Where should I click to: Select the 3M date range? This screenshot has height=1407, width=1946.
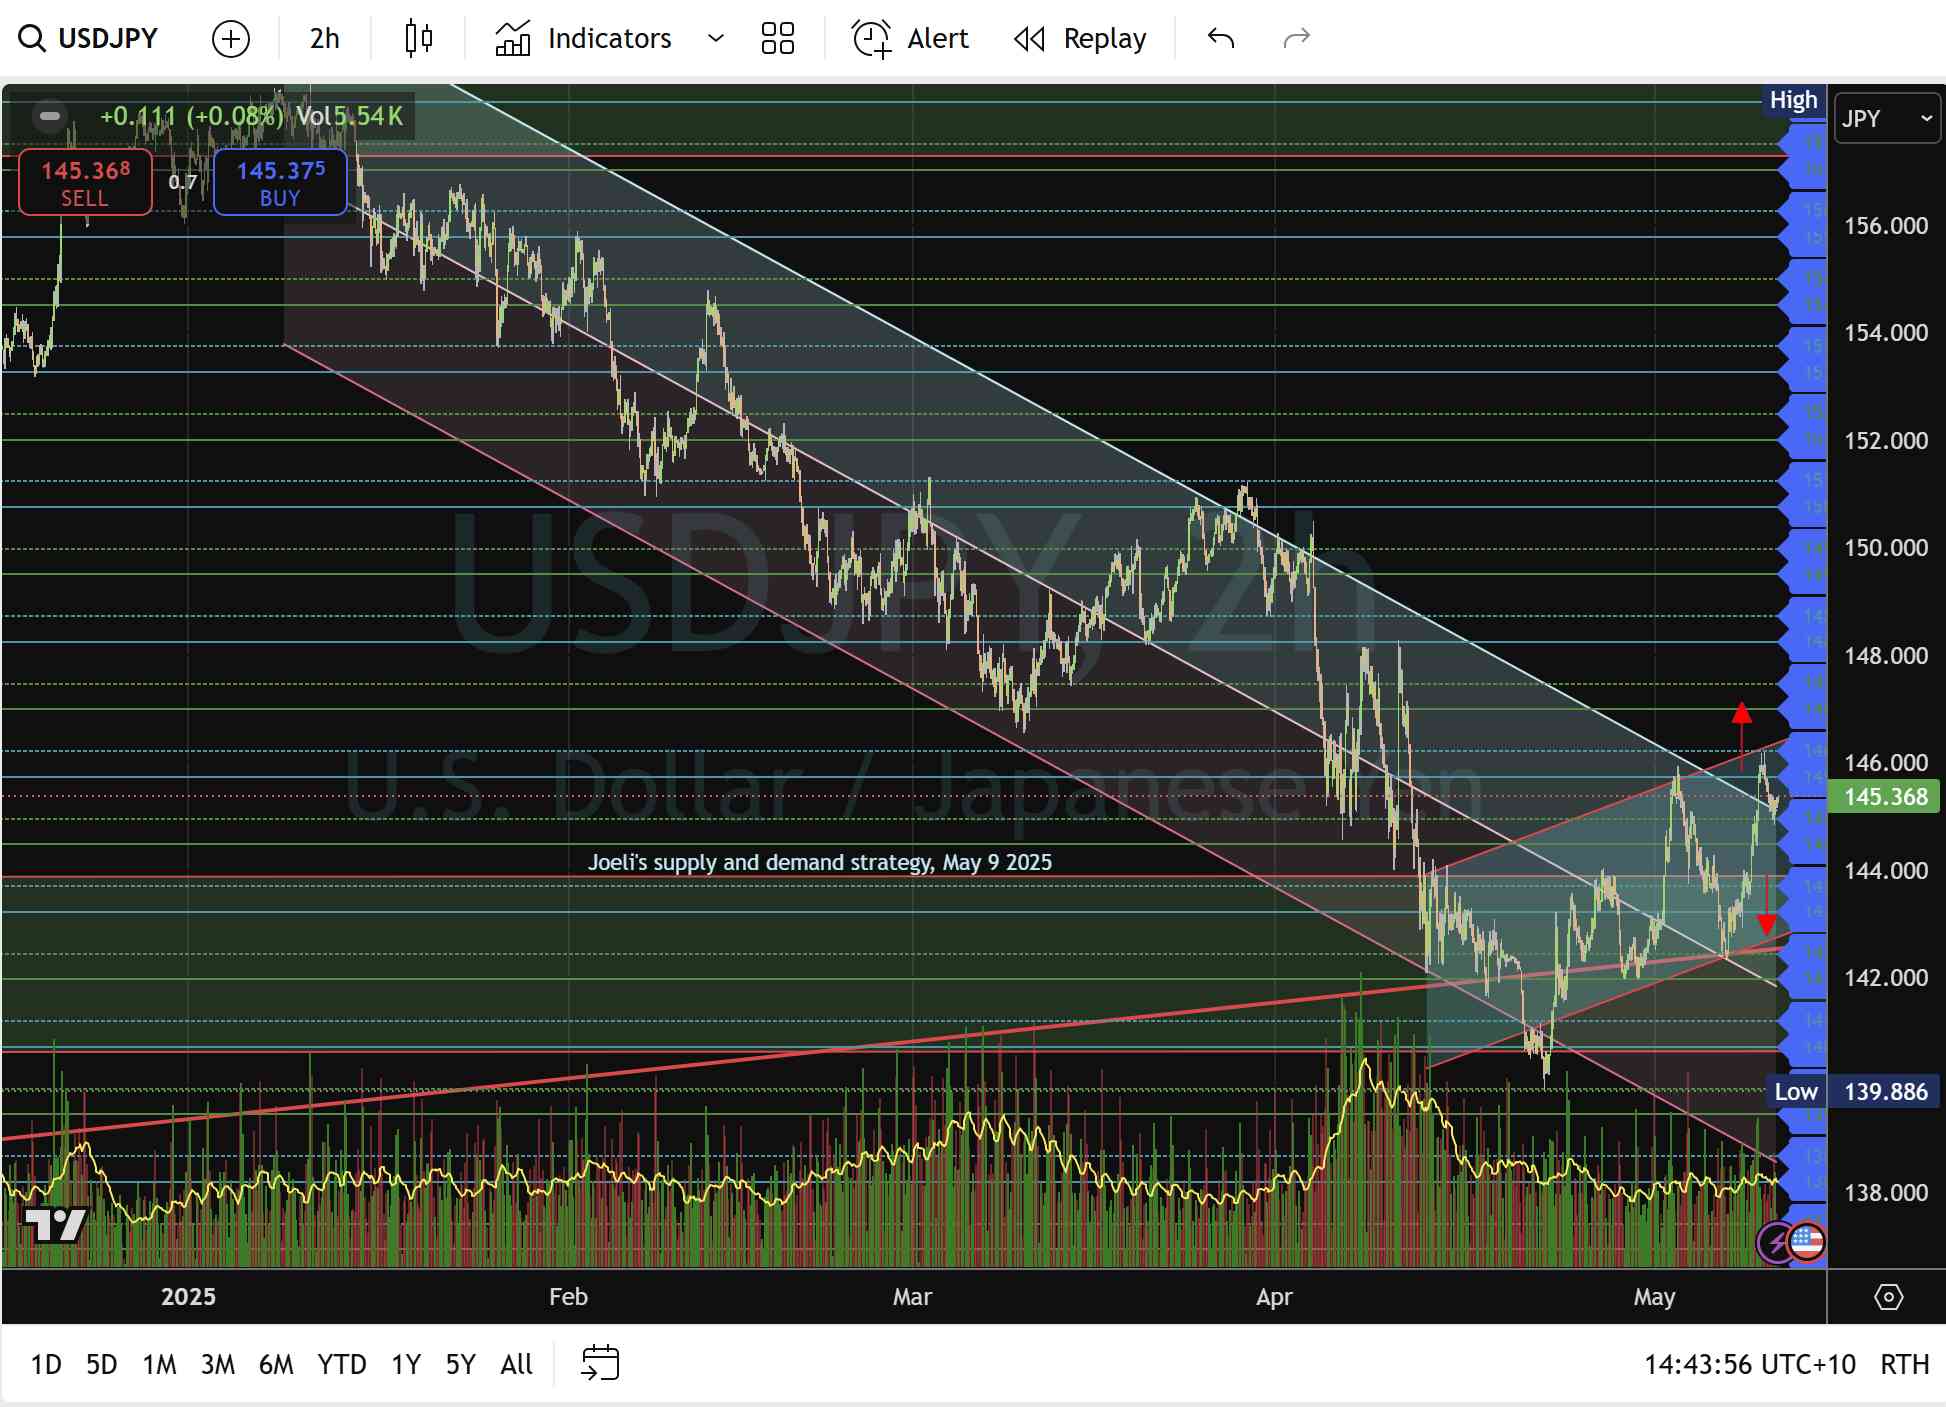[x=217, y=1364]
